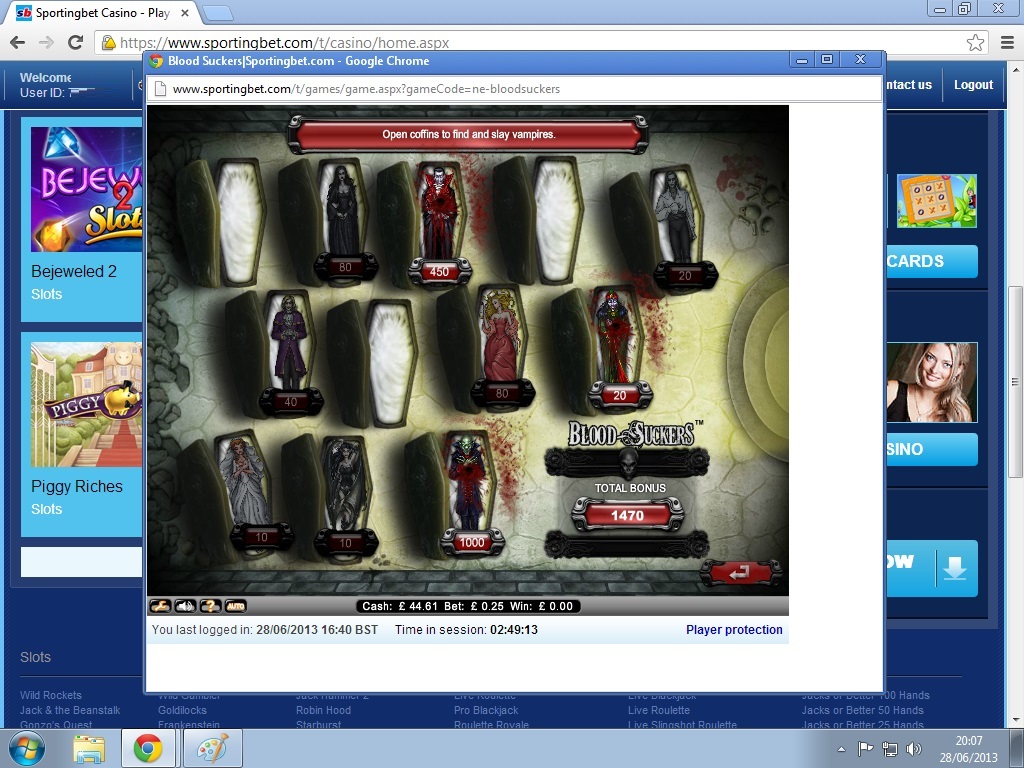Open game settings wrench icon

pyautogui.click(x=160, y=606)
